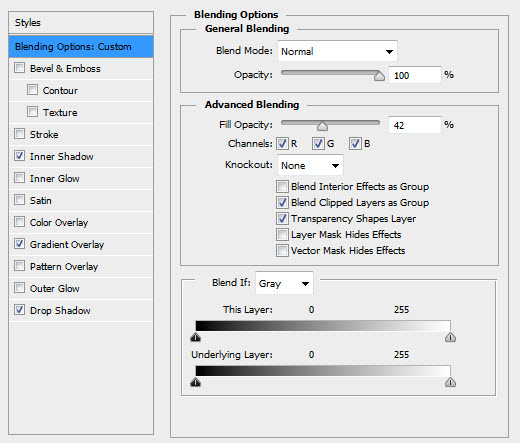
Task: Disable Transparency Shapes Layer option
Action: [282, 218]
